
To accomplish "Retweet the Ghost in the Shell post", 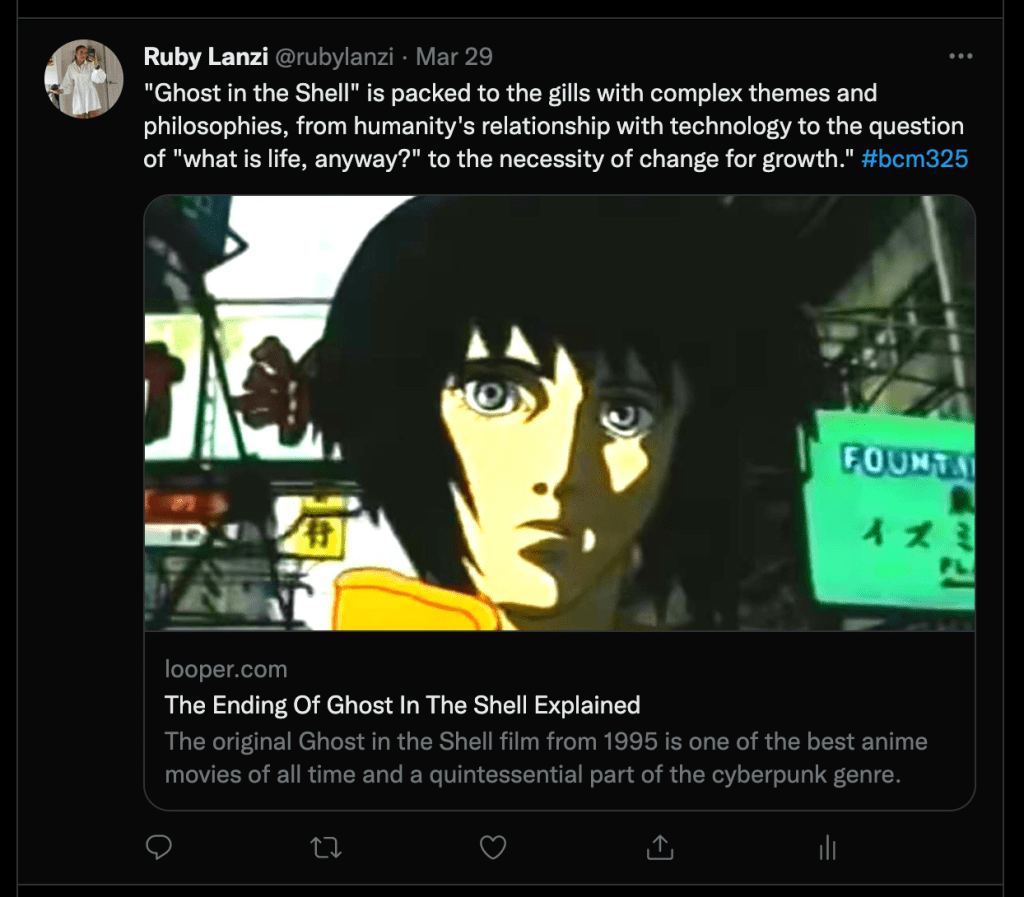I will [326, 848].
